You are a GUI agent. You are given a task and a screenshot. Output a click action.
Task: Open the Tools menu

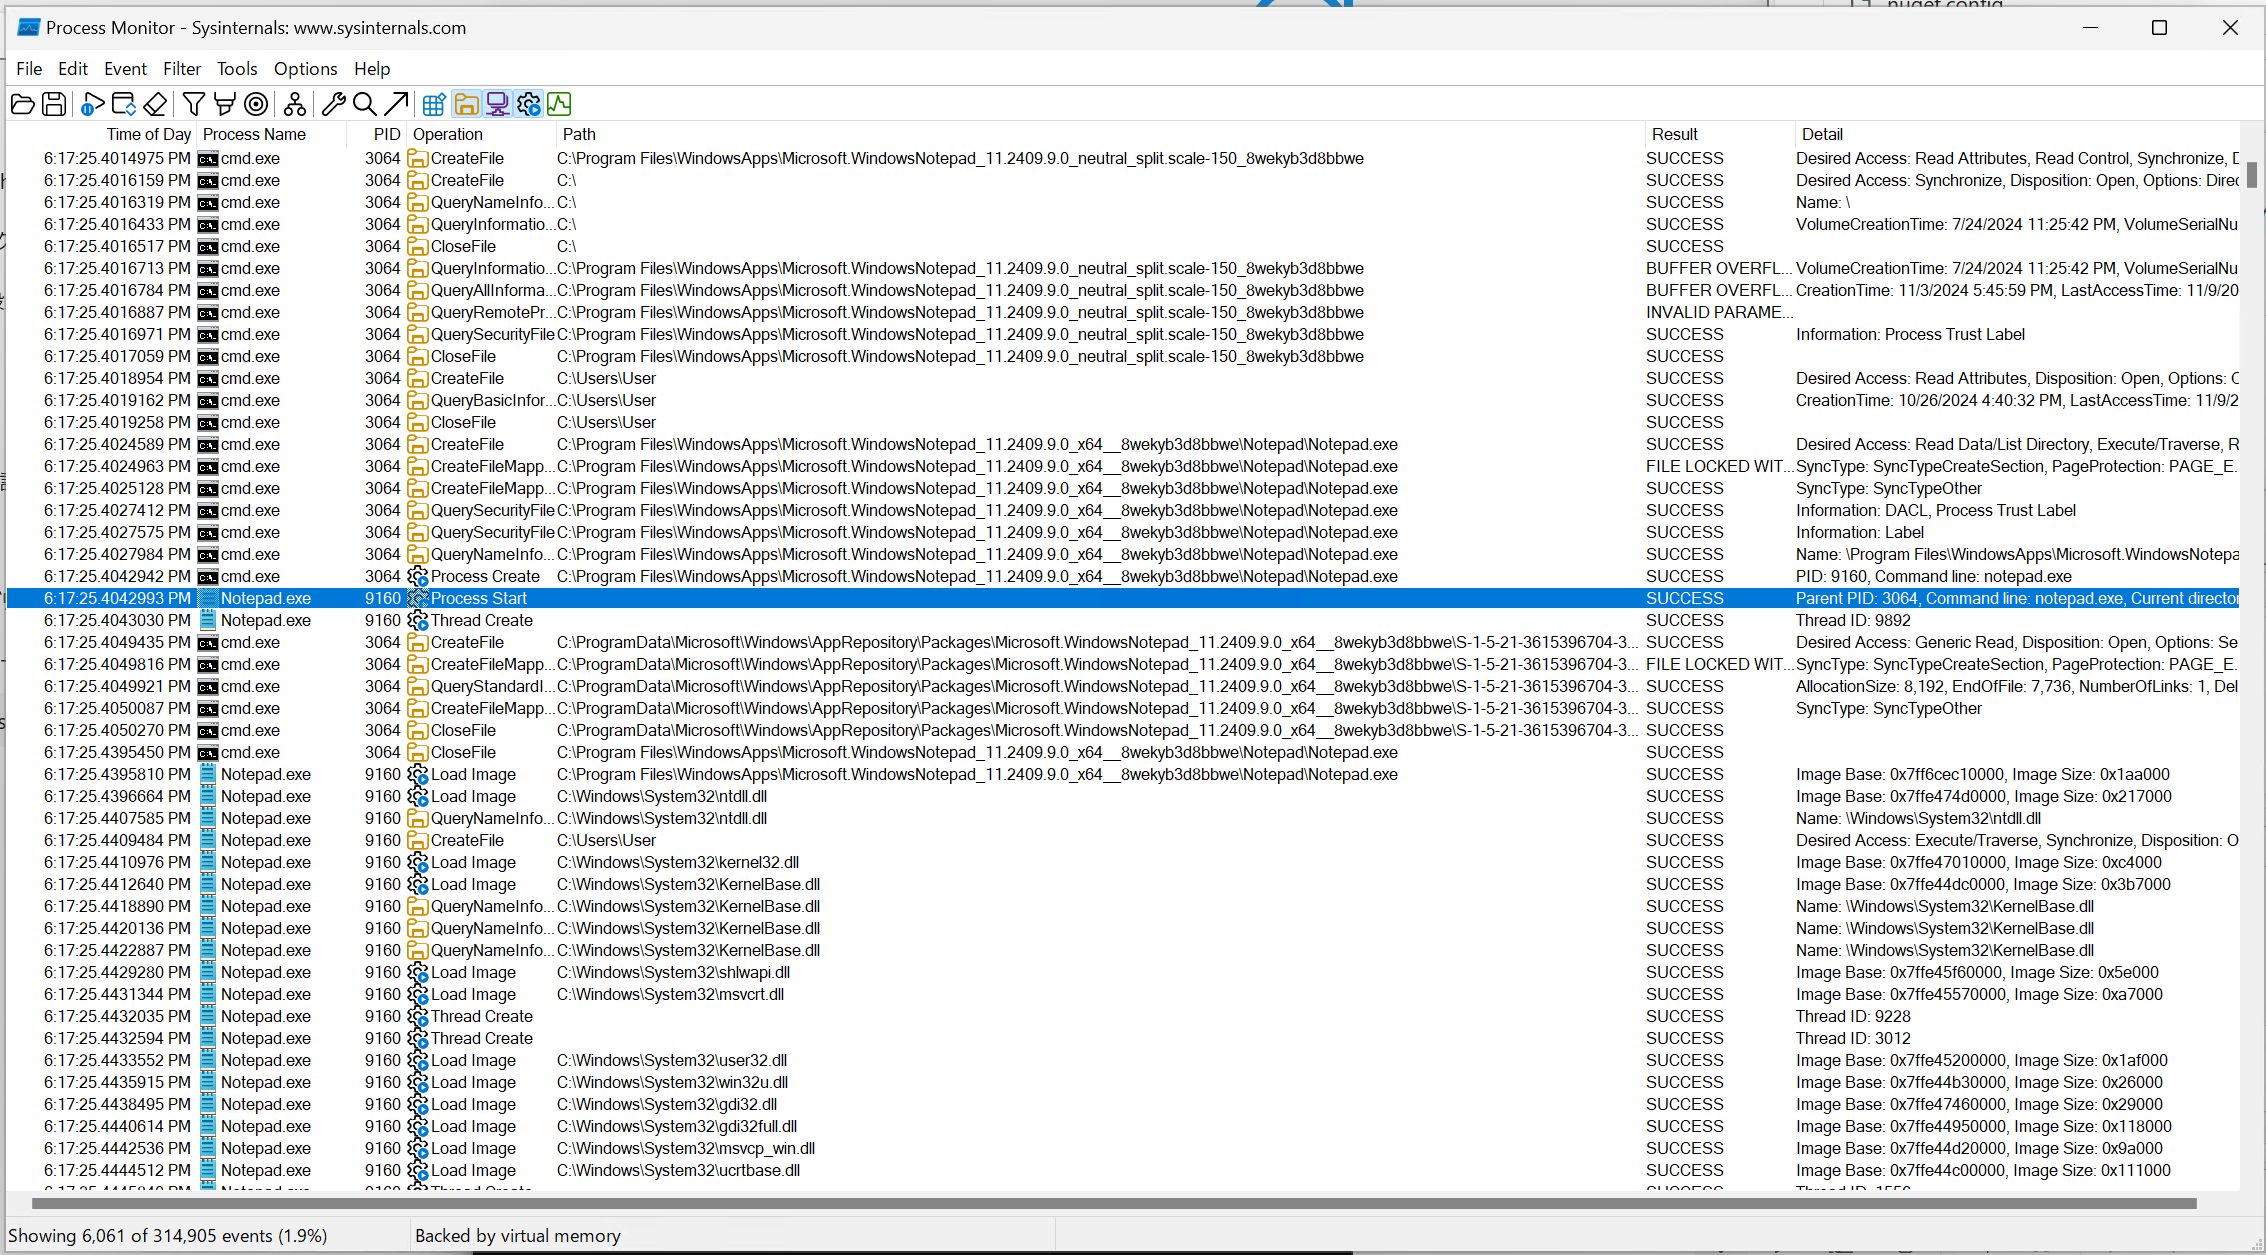pyautogui.click(x=237, y=69)
